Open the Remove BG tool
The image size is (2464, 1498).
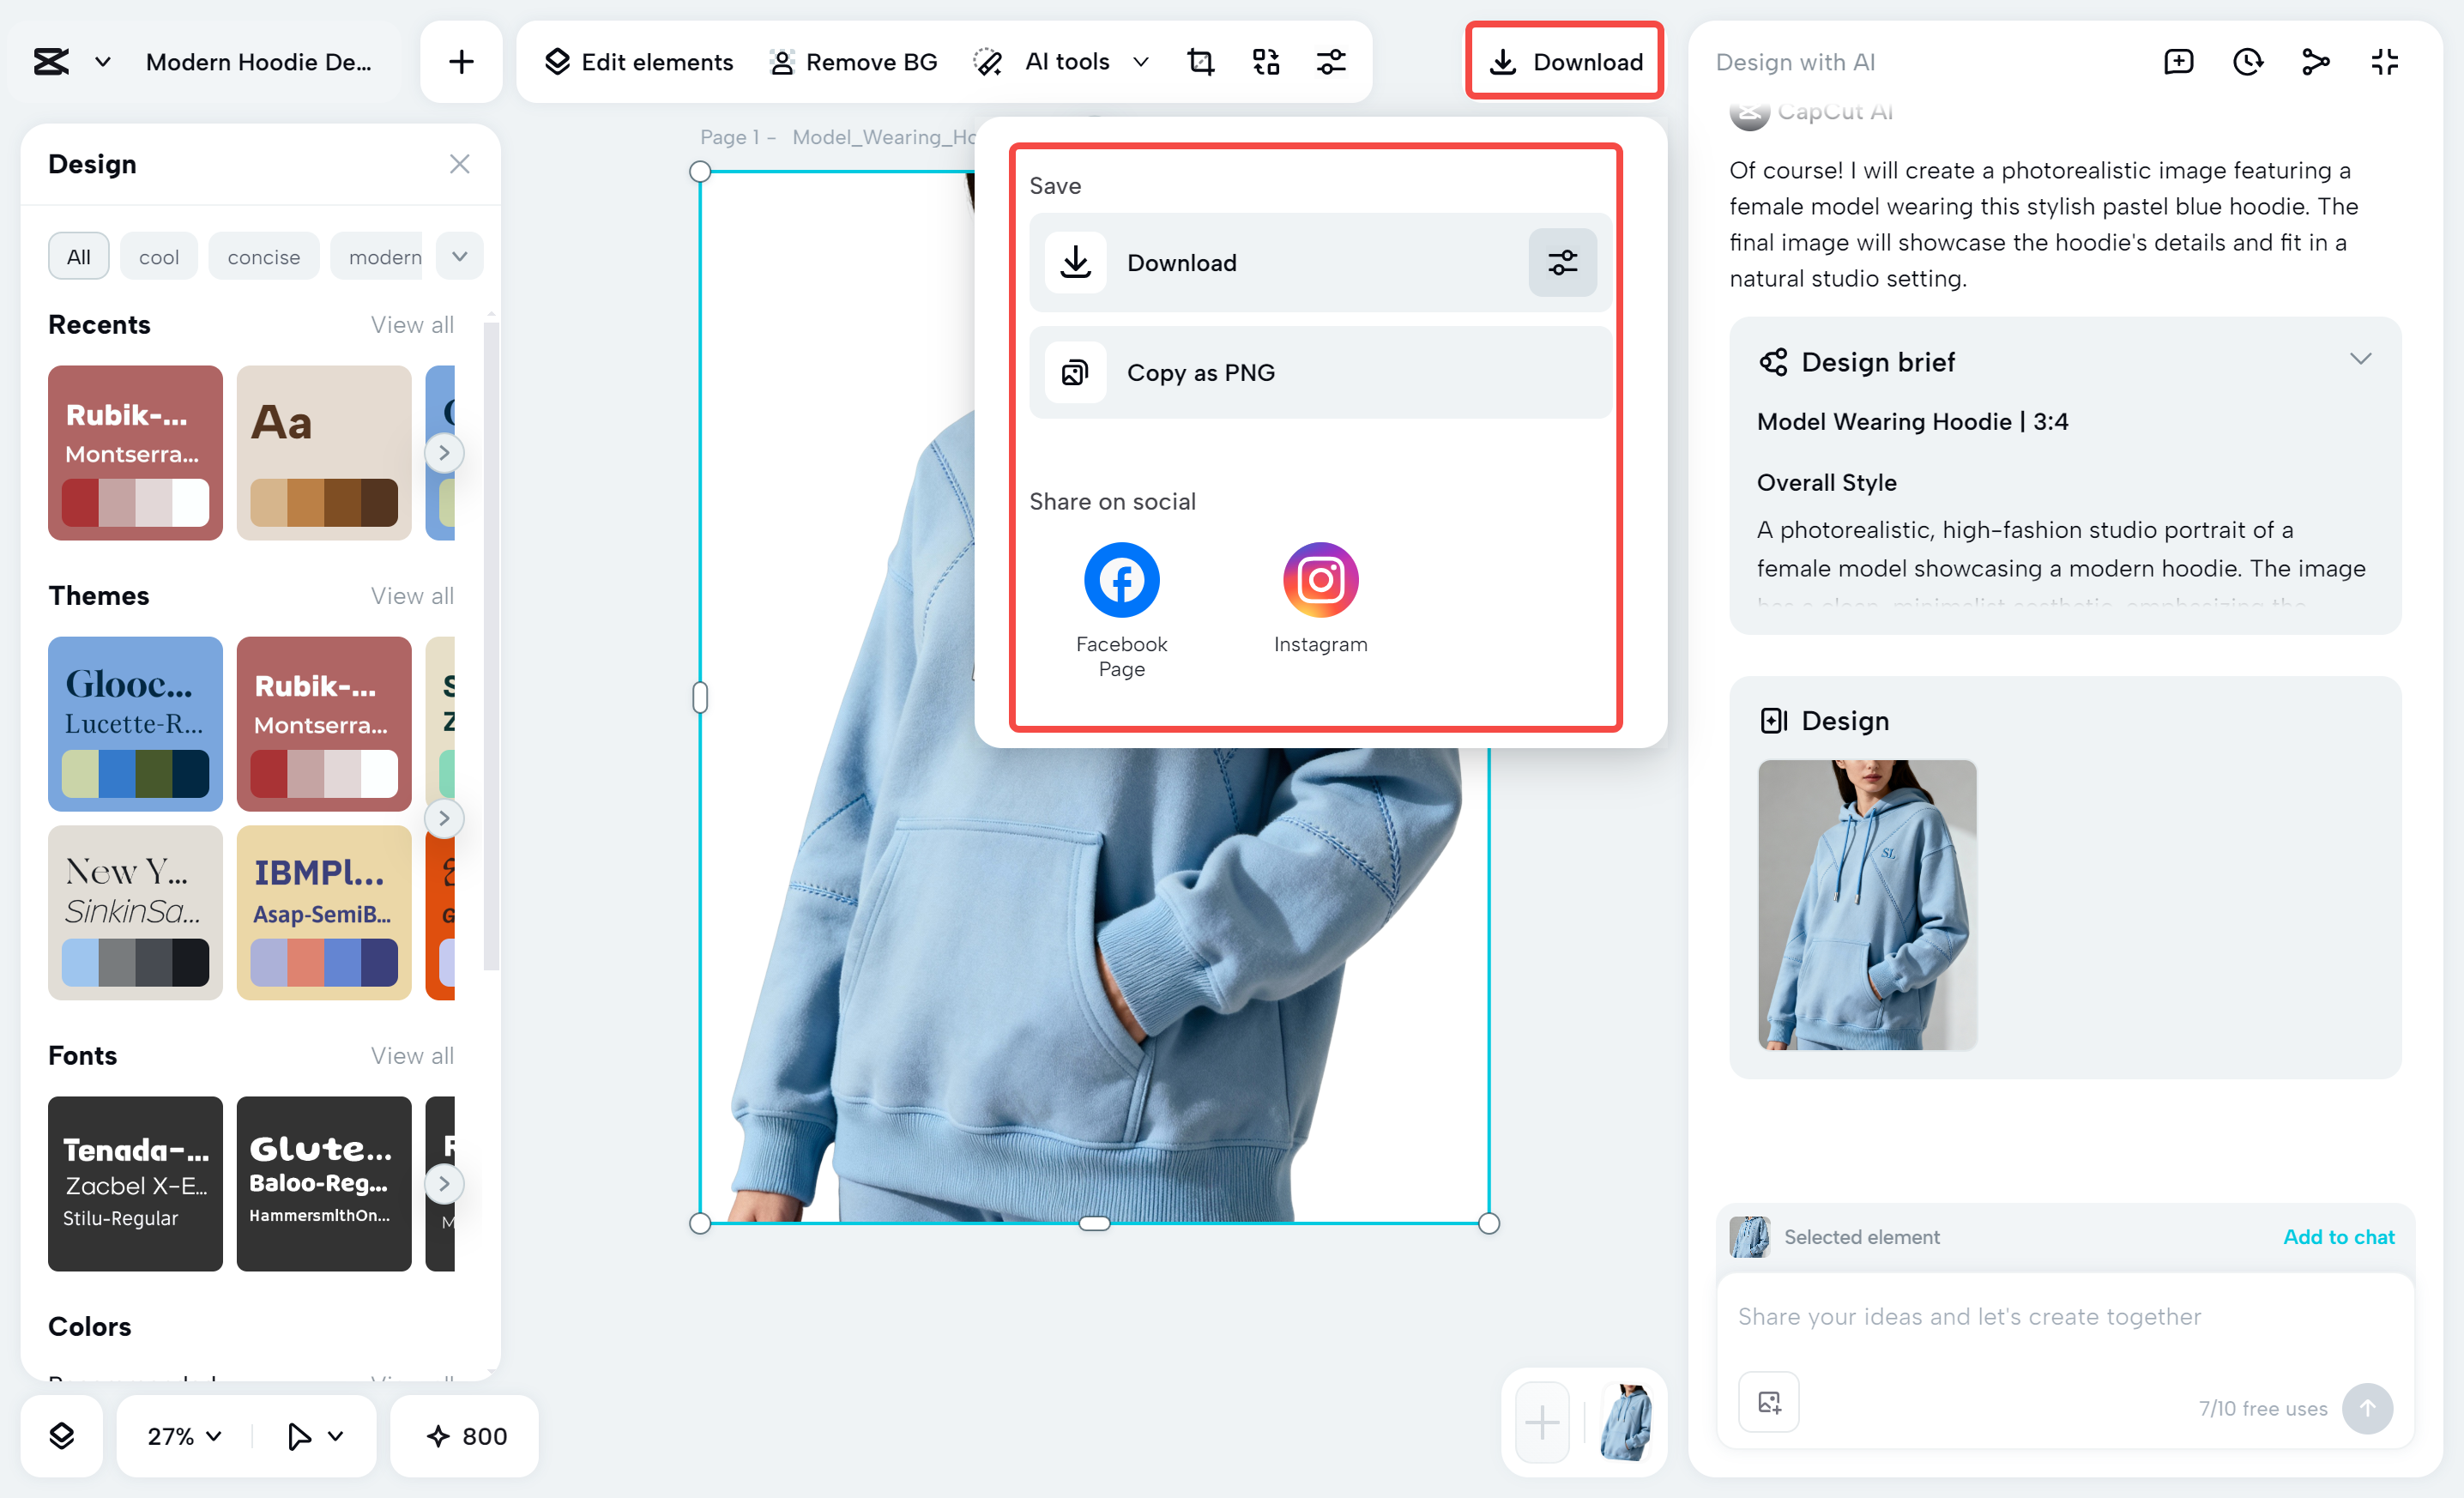tap(854, 61)
